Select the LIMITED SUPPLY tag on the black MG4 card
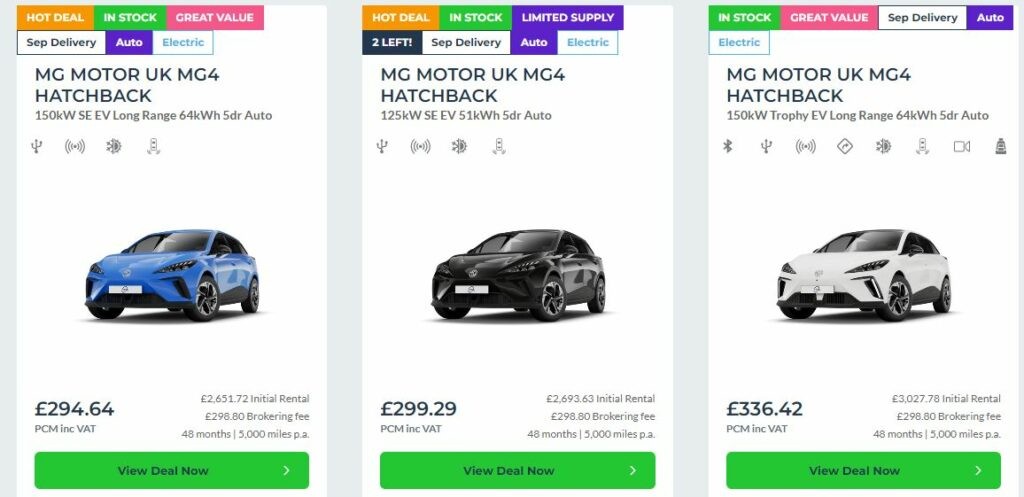 tap(567, 17)
